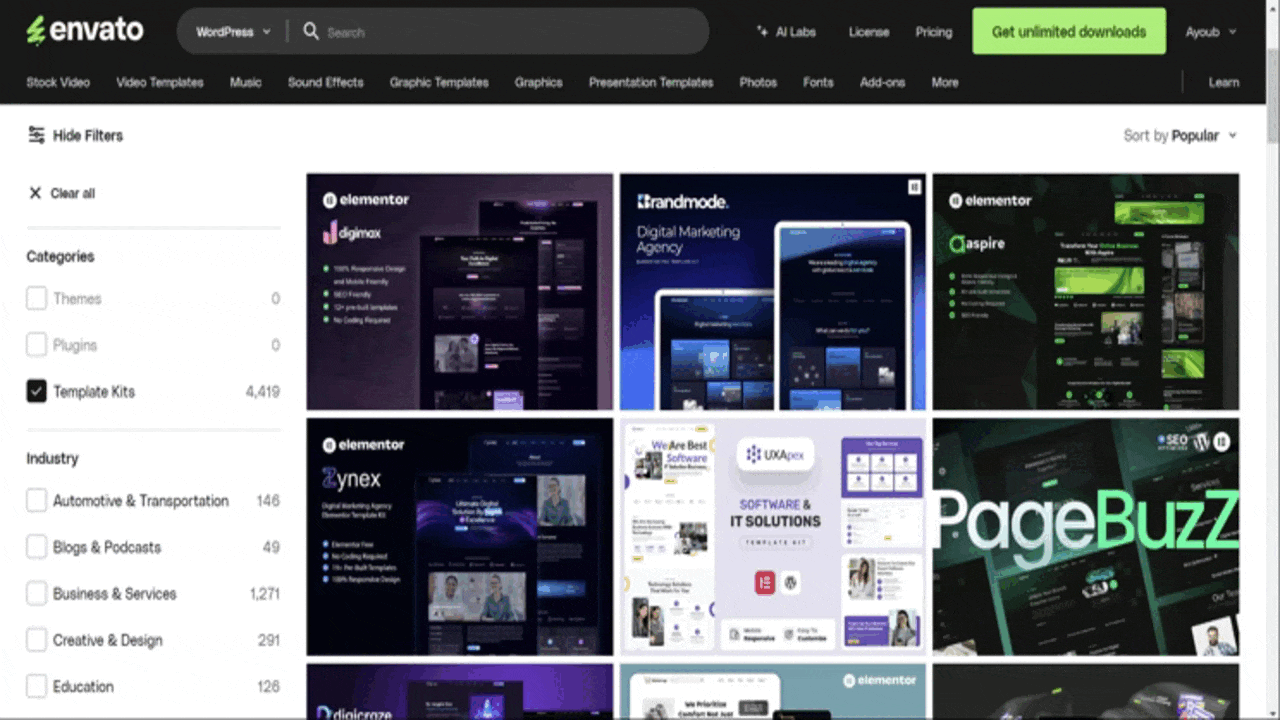
Task: Open the UXApex Software & IT Solutions kit
Action: coord(773,537)
